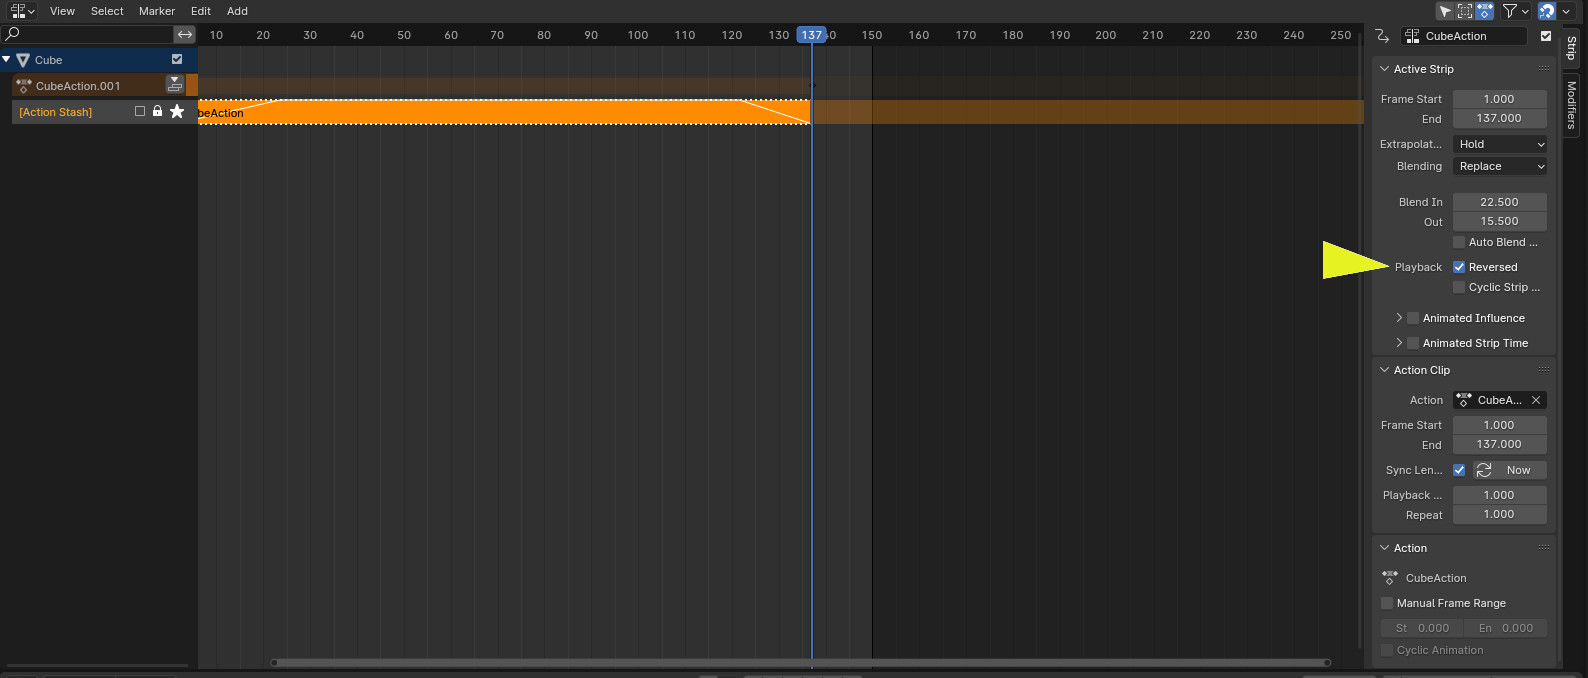Viewport: 1588px width, 678px height.
Task: Click the Cube object triangle icon
Action: click(x=23, y=60)
